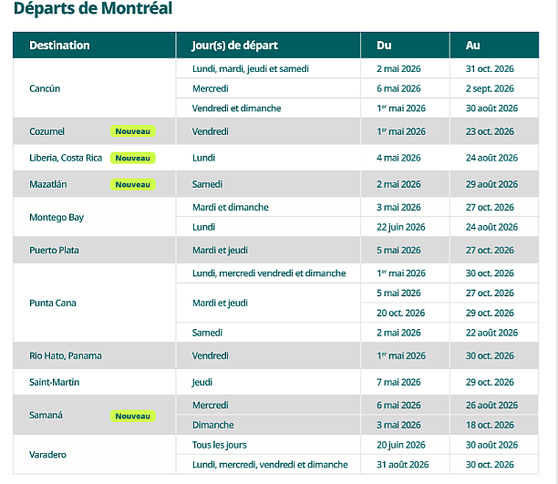Image resolution: width=558 pixels, height=484 pixels.
Task: Click 'Tous les jours' for Varadero
Action: pyautogui.click(x=219, y=445)
